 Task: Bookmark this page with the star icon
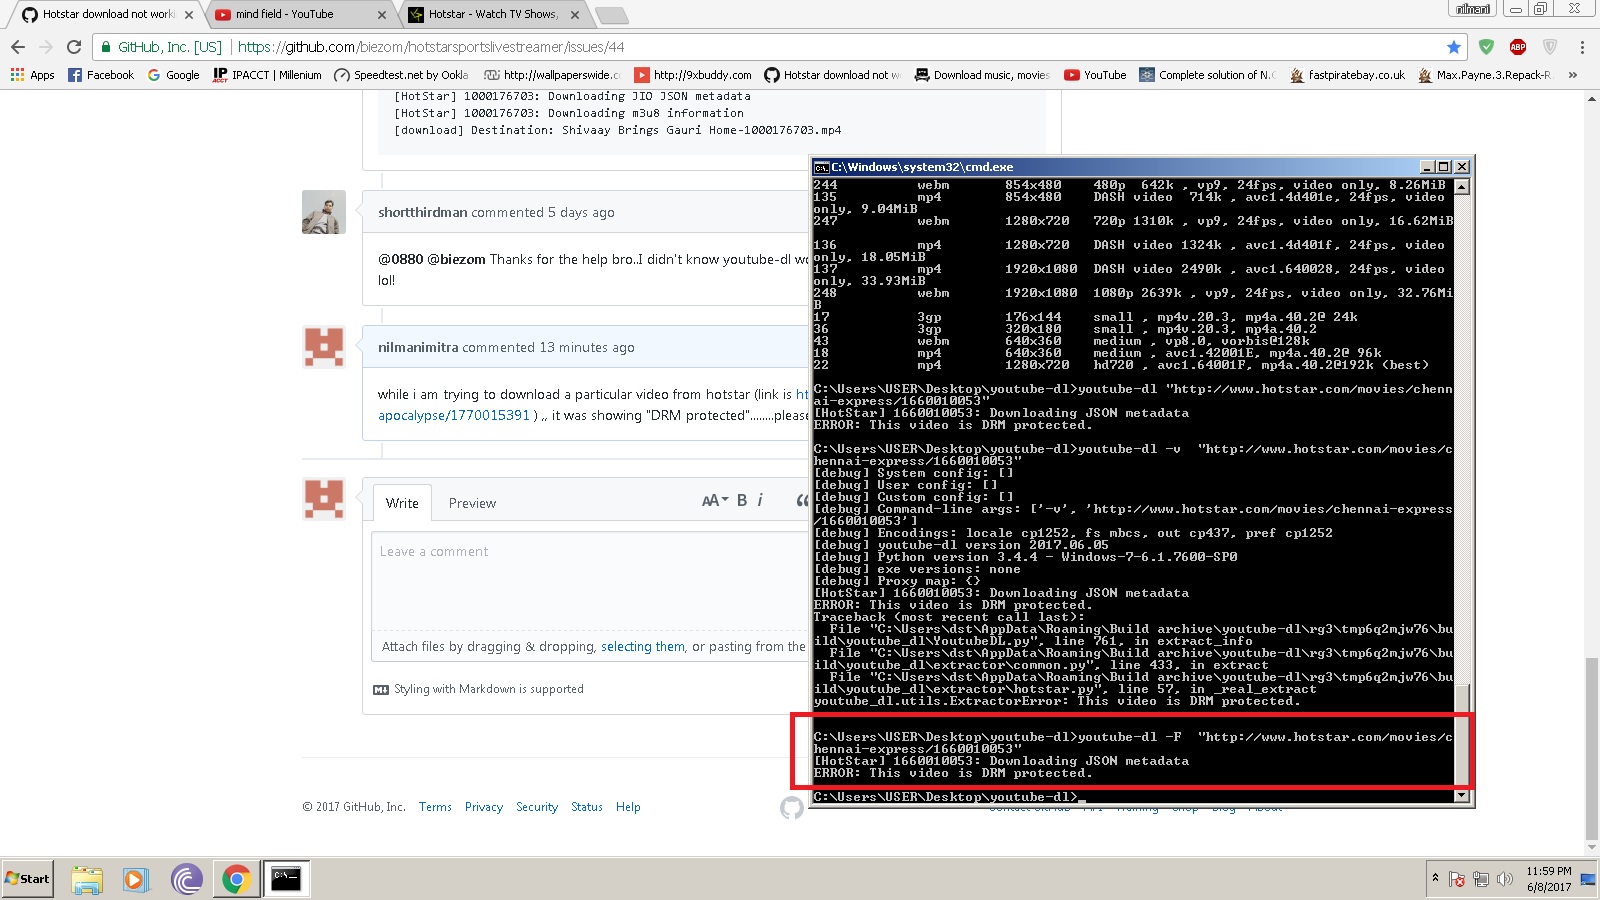point(1454,47)
